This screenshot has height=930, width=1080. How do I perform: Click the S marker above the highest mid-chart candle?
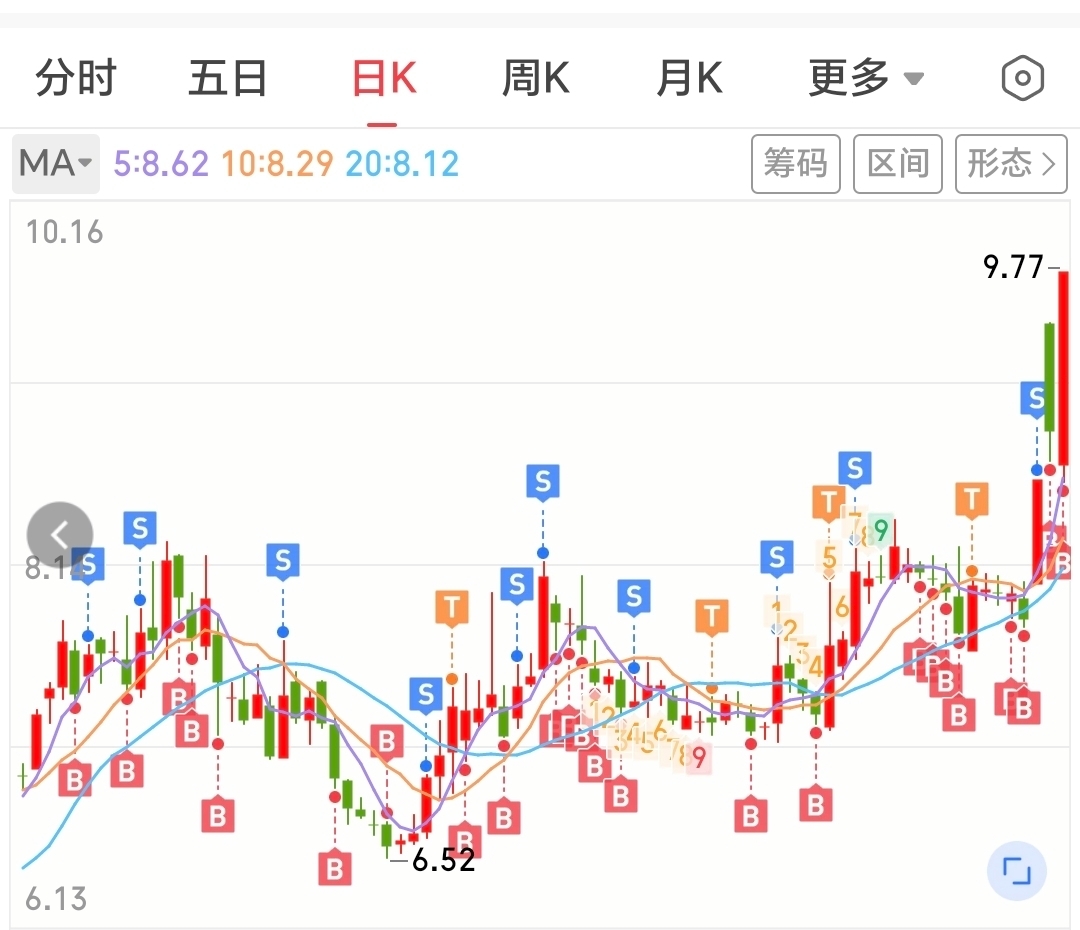point(543,481)
